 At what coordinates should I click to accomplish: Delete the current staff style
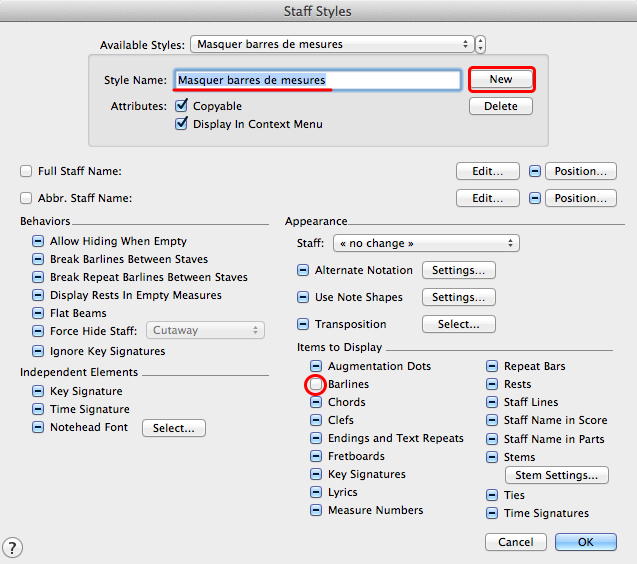tap(500, 106)
